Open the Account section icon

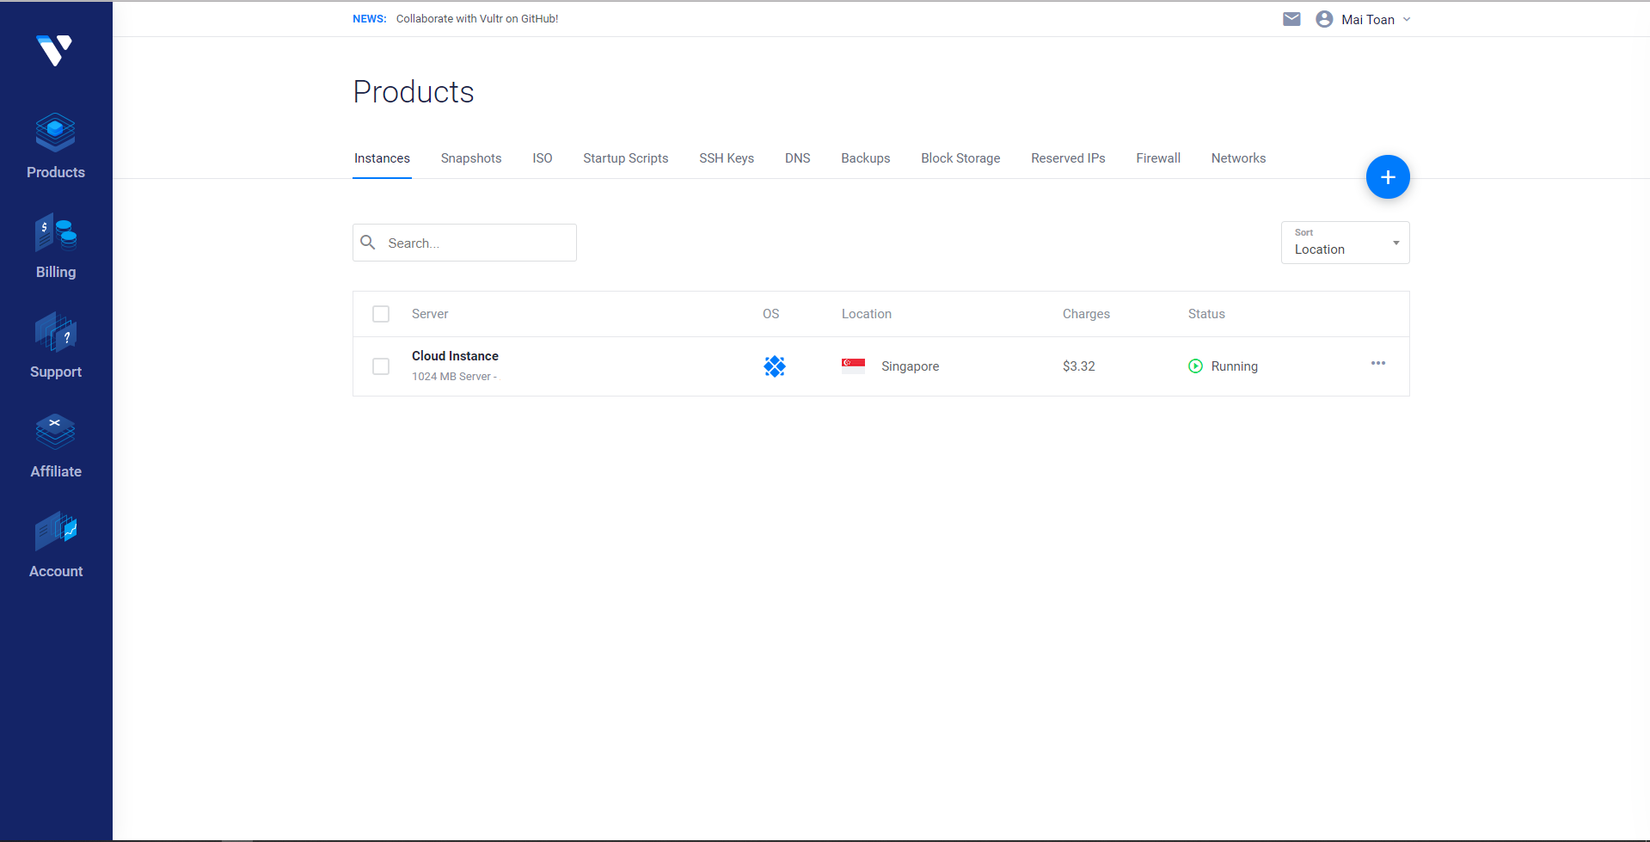(x=56, y=531)
